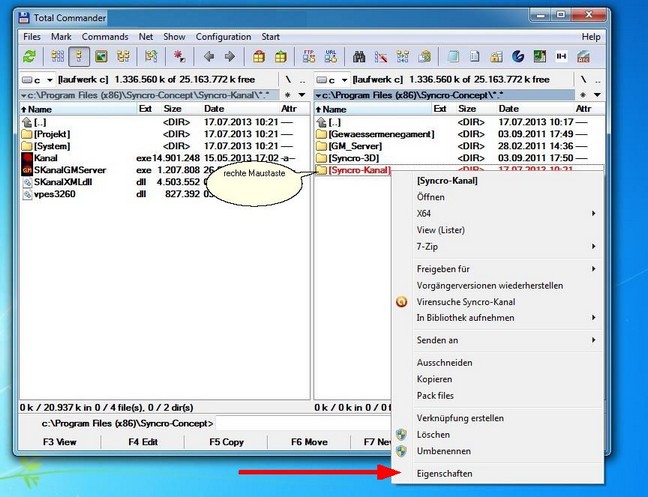Click the F5 Copy button
The width and height of the screenshot is (648, 497).
pos(226,442)
